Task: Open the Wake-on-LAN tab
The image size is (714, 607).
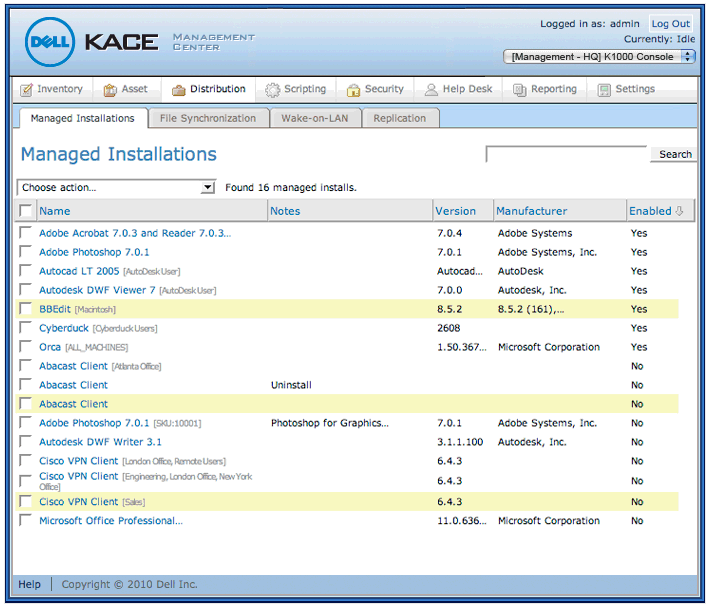Action: 317,118
